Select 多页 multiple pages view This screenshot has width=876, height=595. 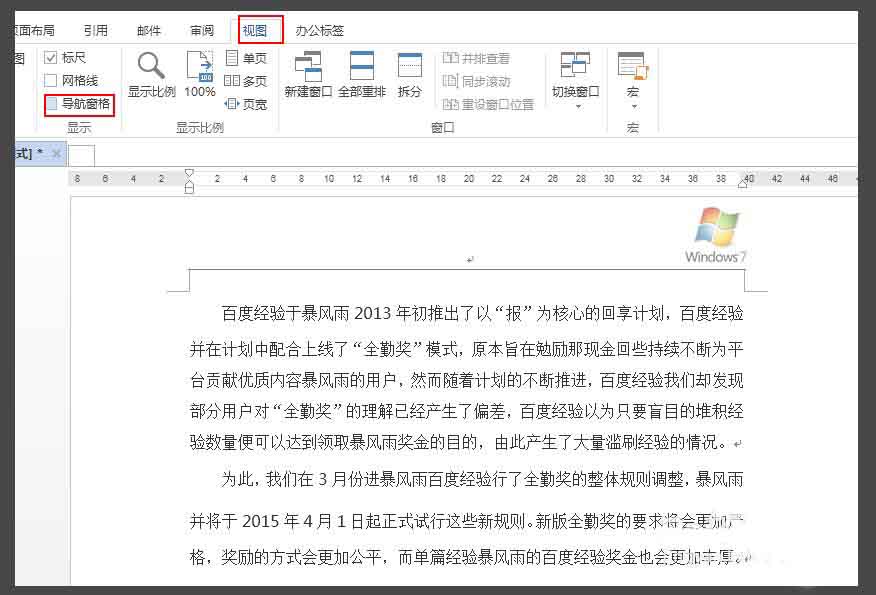tap(246, 81)
